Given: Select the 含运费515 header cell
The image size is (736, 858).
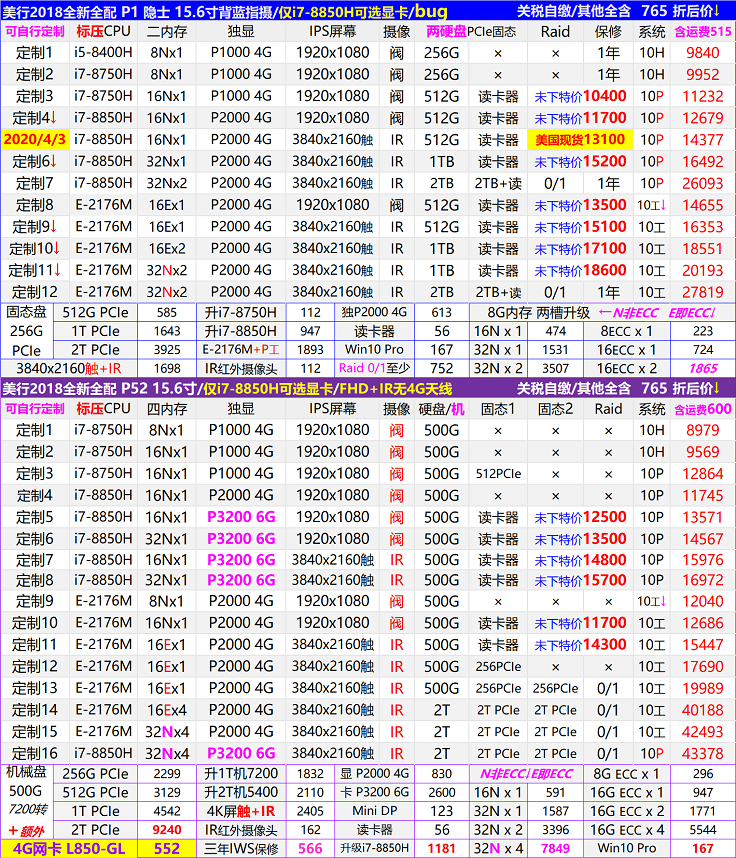Looking at the screenshot, I should click(x=702, y=31).
